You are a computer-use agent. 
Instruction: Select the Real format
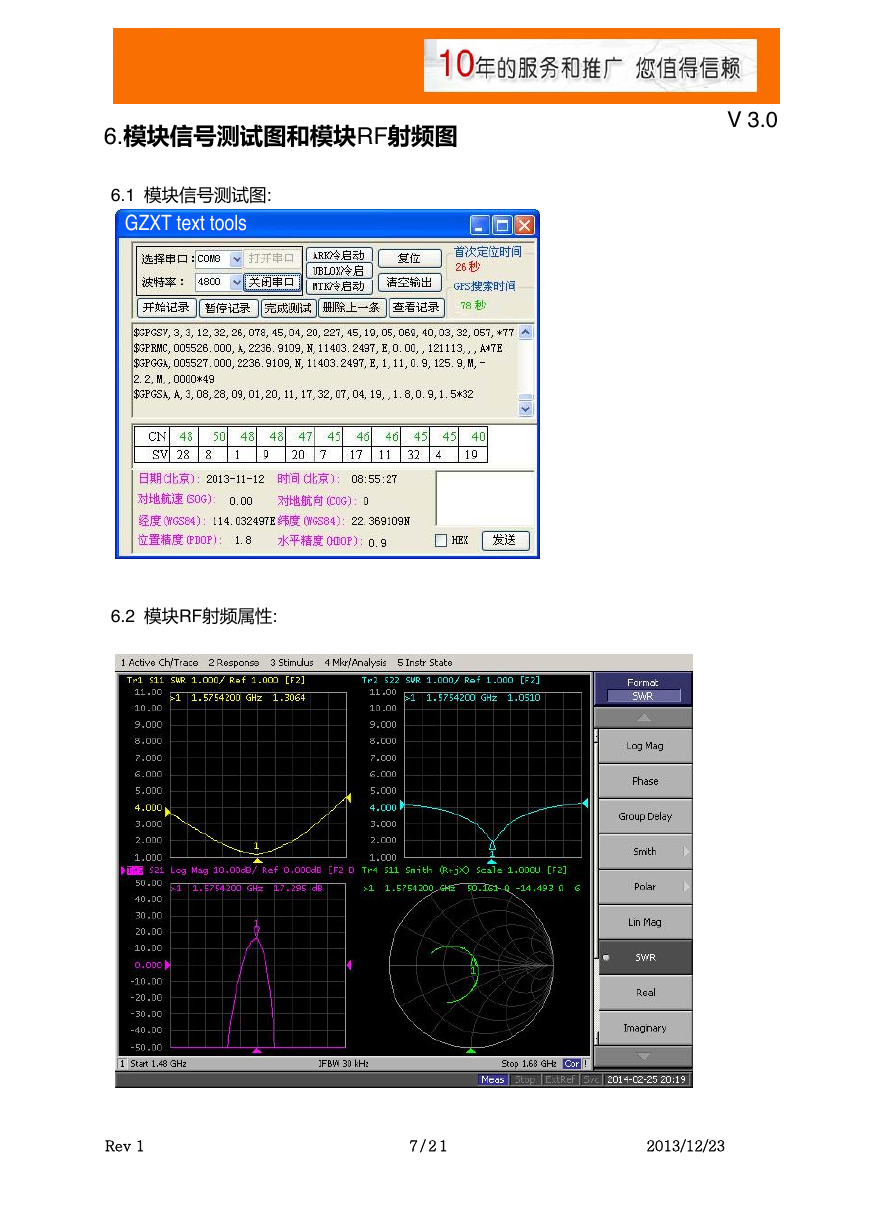645,993
